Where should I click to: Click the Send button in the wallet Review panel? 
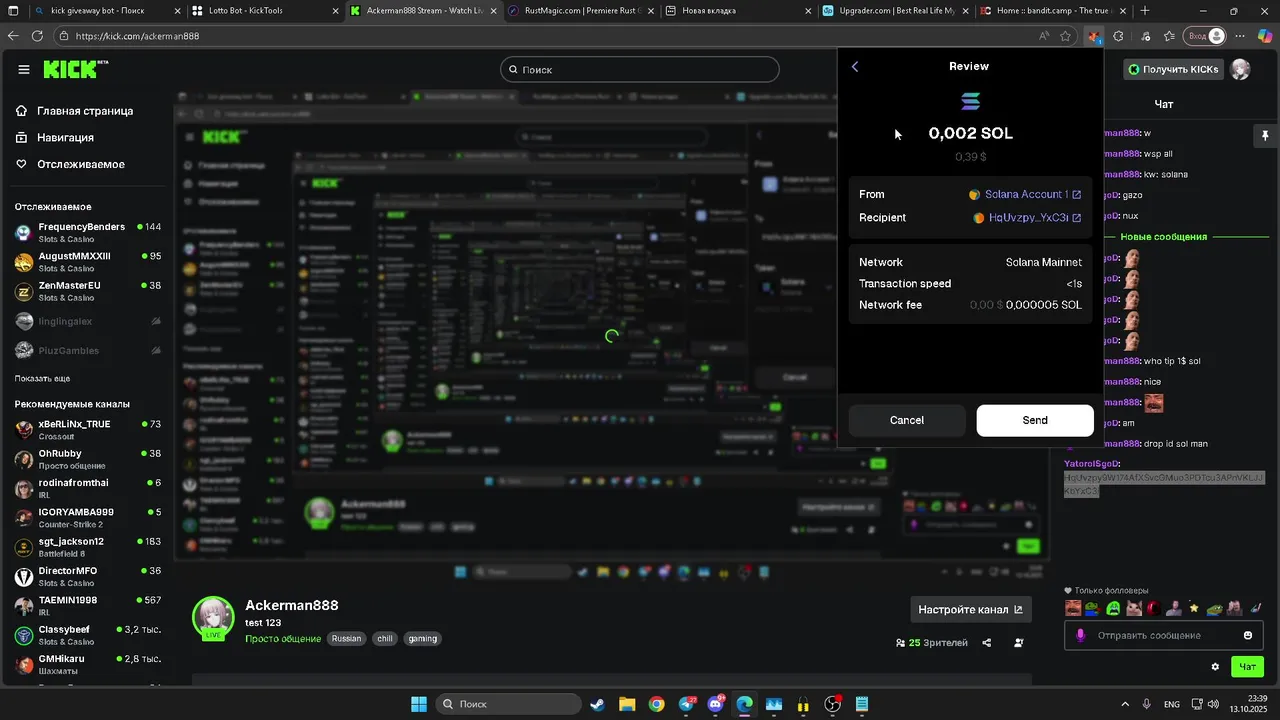pos(1035,420)
